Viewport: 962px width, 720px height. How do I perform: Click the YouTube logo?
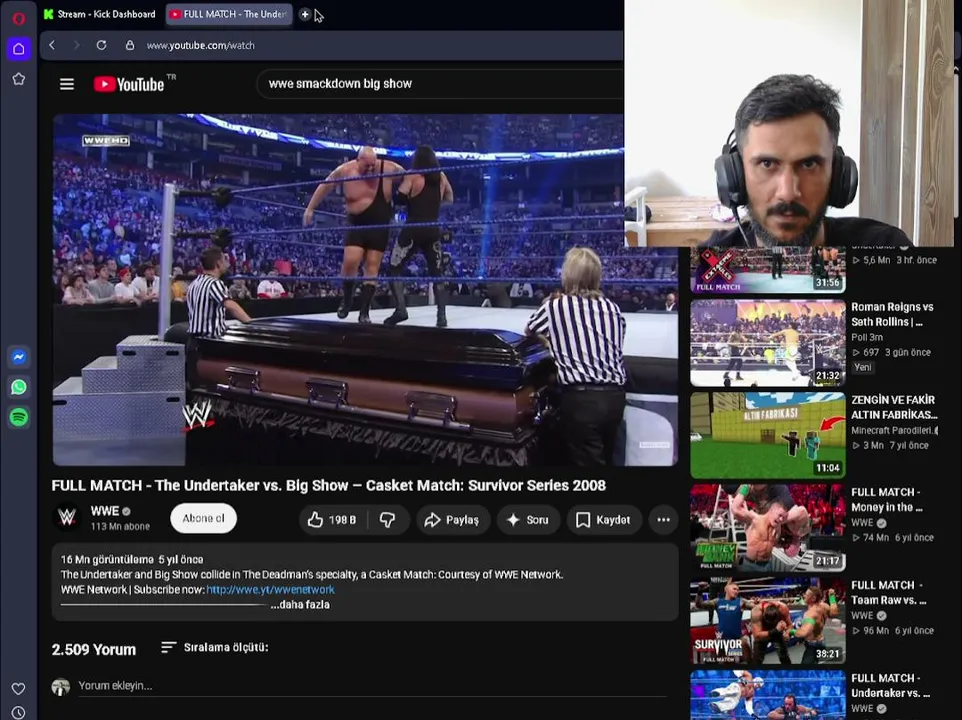[129, 84]
